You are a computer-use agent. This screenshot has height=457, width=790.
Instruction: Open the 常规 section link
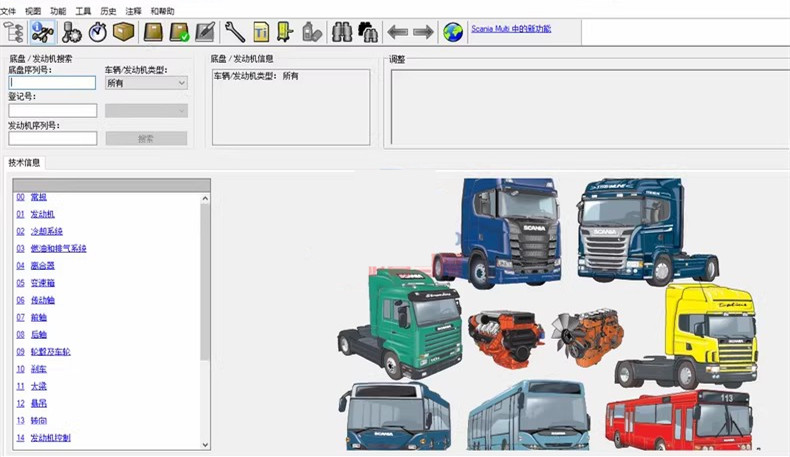[38, 197]
